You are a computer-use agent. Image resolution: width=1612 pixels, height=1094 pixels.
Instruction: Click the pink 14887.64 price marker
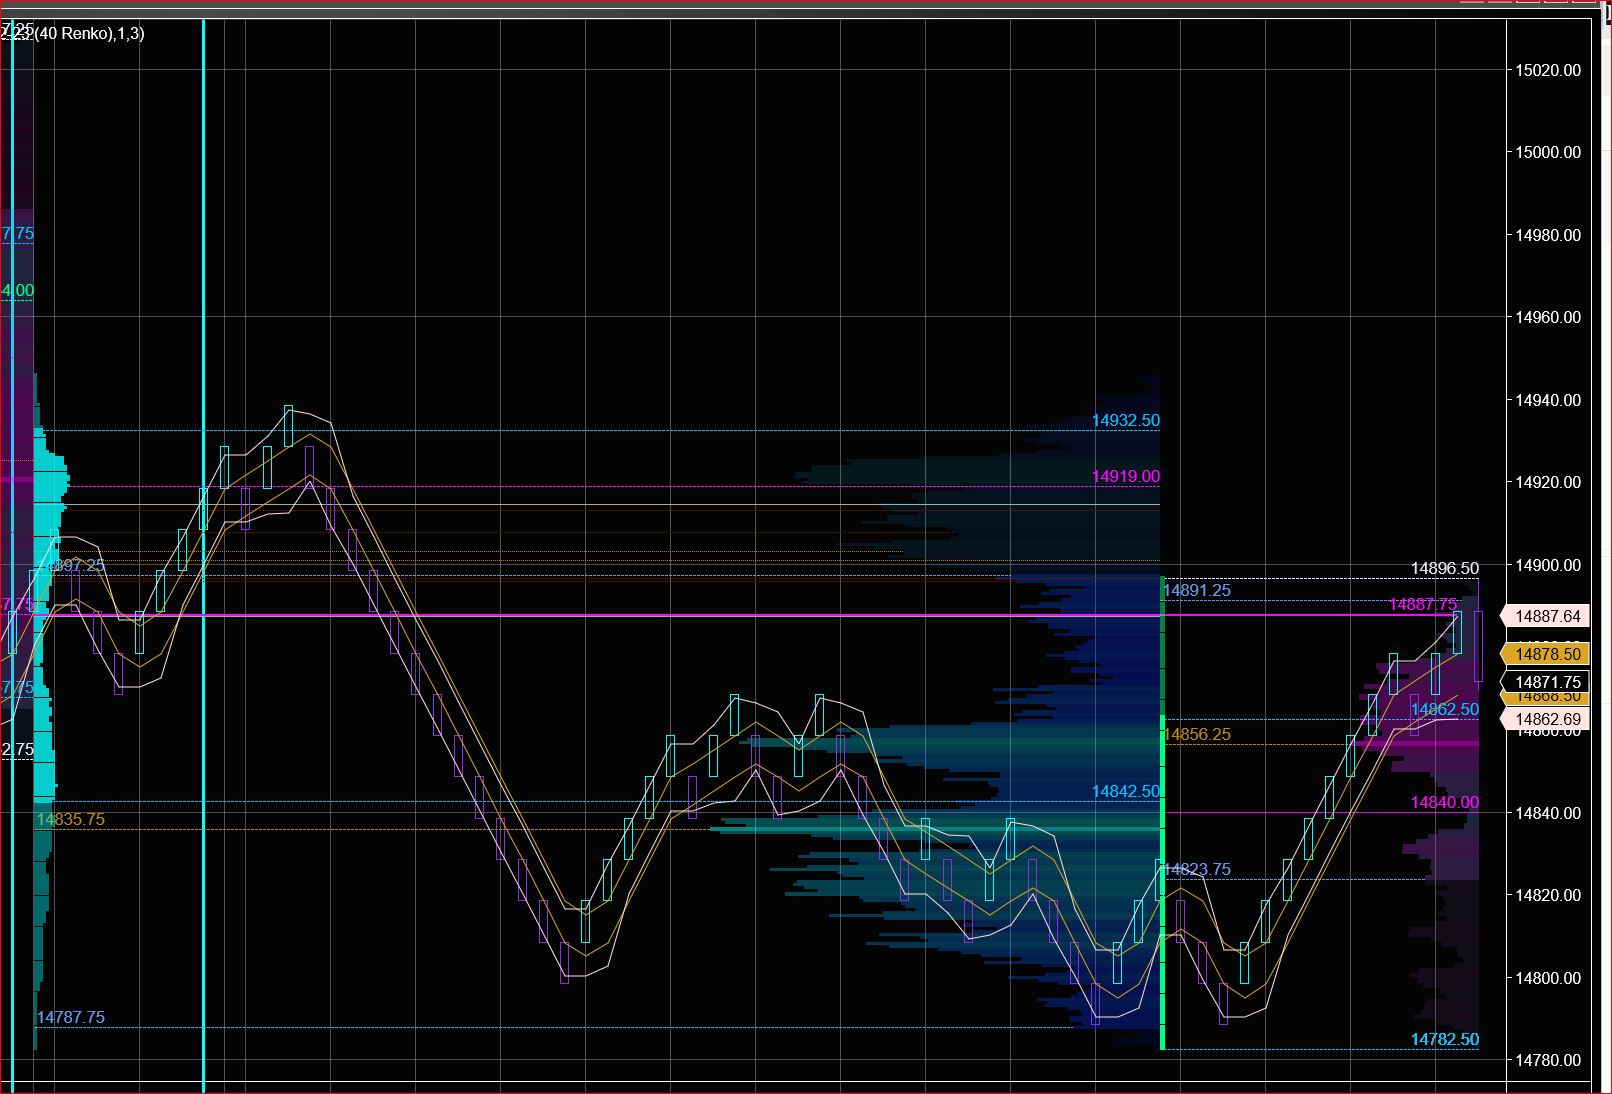point(1544,617)
